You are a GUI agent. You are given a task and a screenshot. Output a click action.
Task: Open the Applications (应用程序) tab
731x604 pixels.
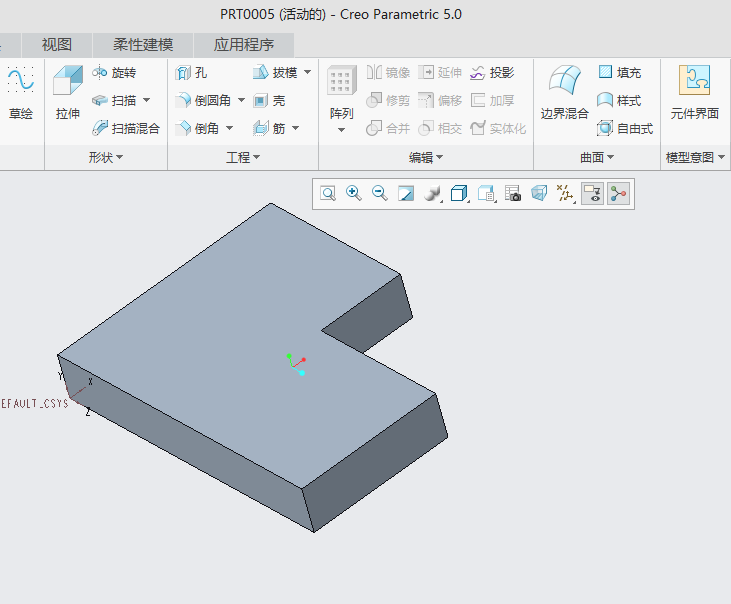tap(244, 45)
